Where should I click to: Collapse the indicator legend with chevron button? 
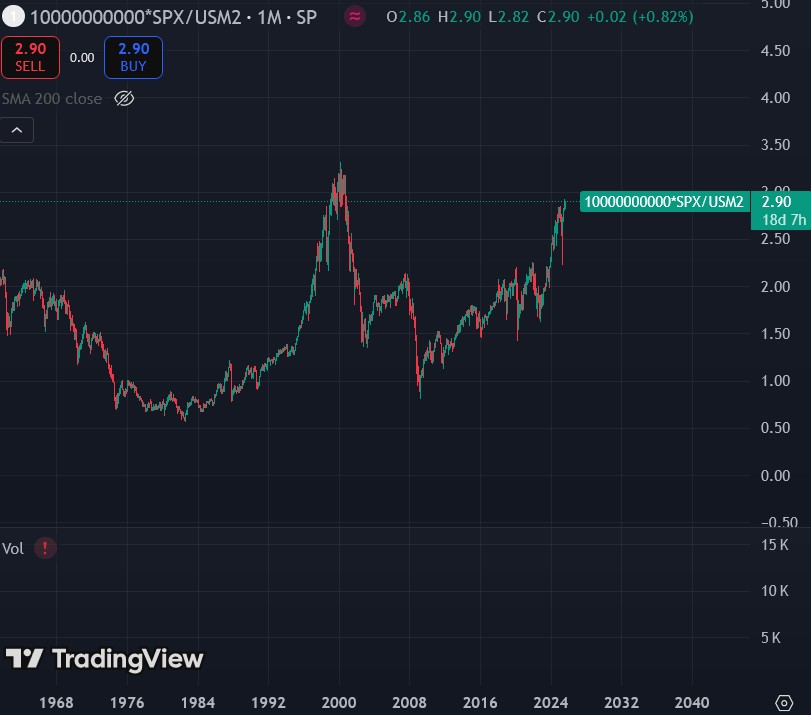(x=17, y=130)
